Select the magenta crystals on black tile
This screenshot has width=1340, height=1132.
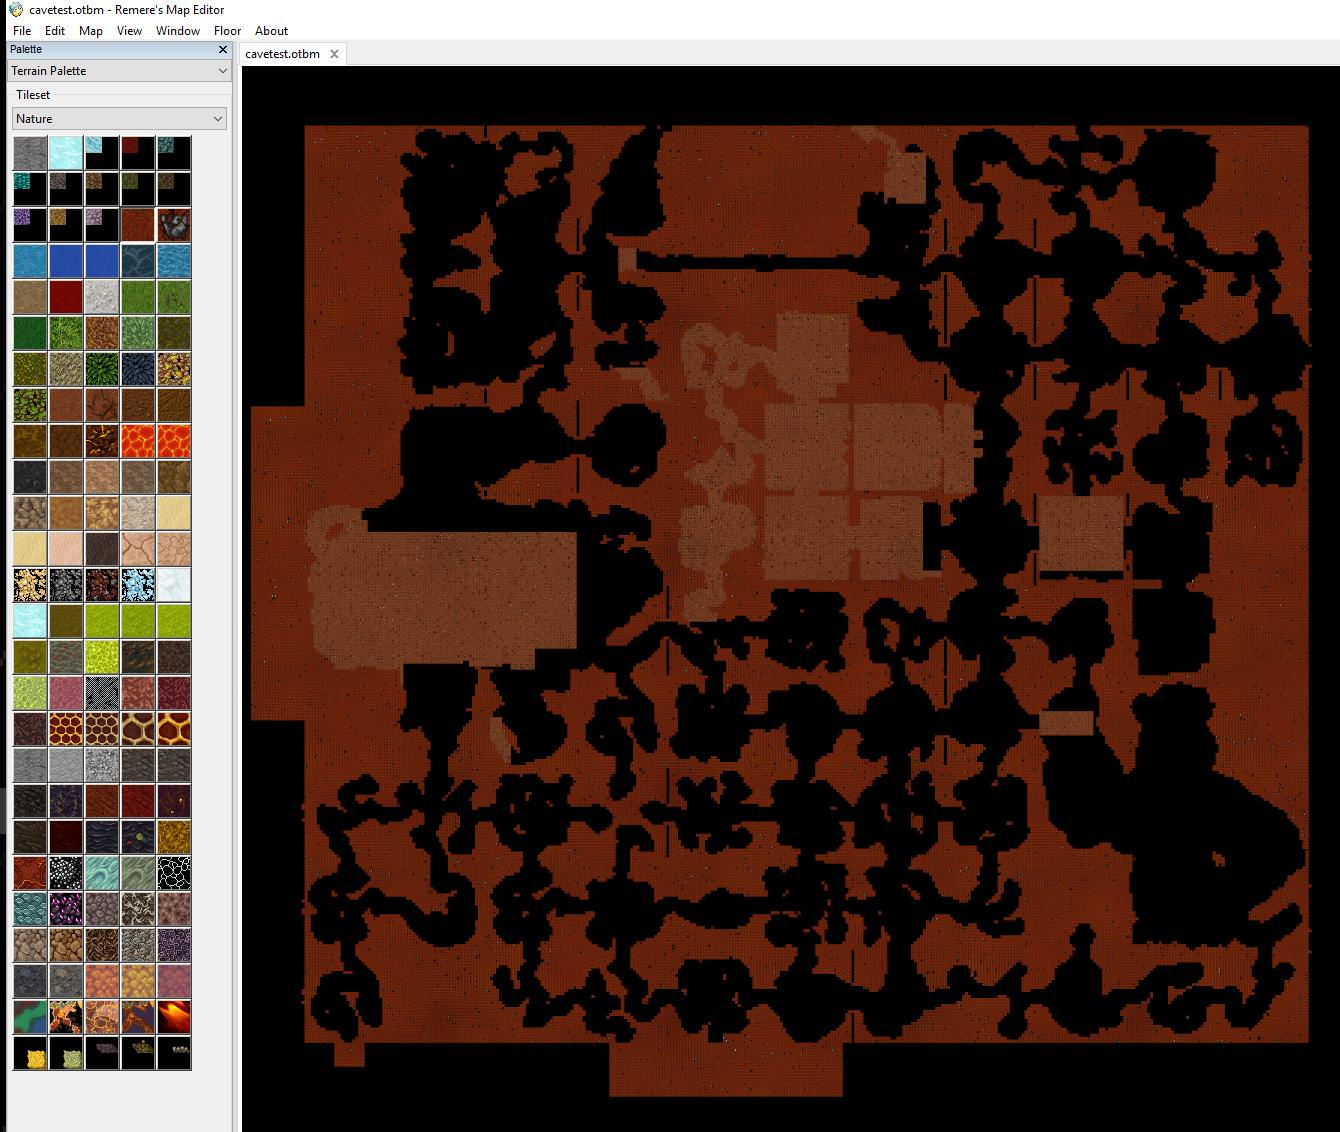(66, 909)
